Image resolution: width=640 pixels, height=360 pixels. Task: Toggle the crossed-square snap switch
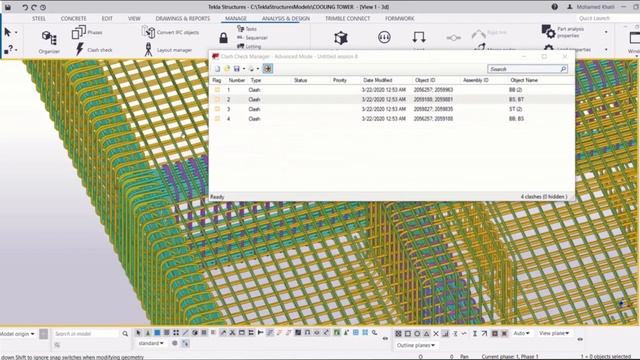coord(398,333)
